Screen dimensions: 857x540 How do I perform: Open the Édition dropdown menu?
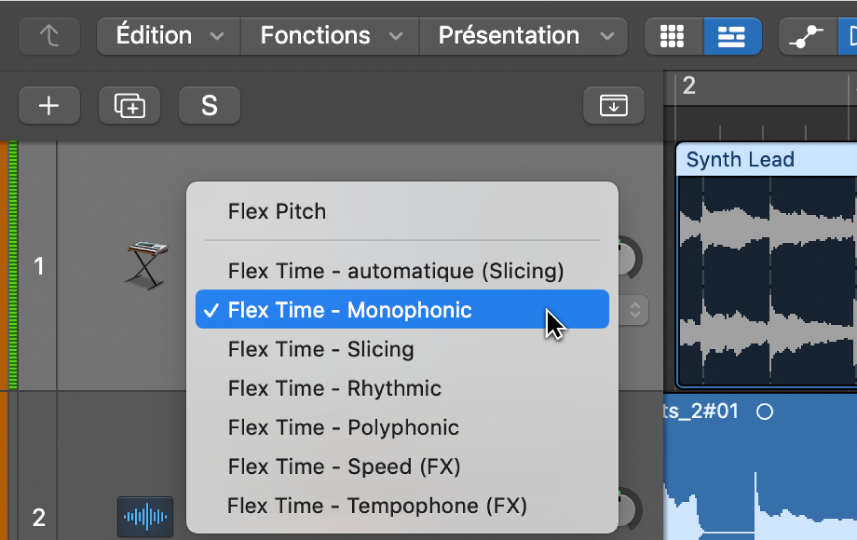coord(169,36)
